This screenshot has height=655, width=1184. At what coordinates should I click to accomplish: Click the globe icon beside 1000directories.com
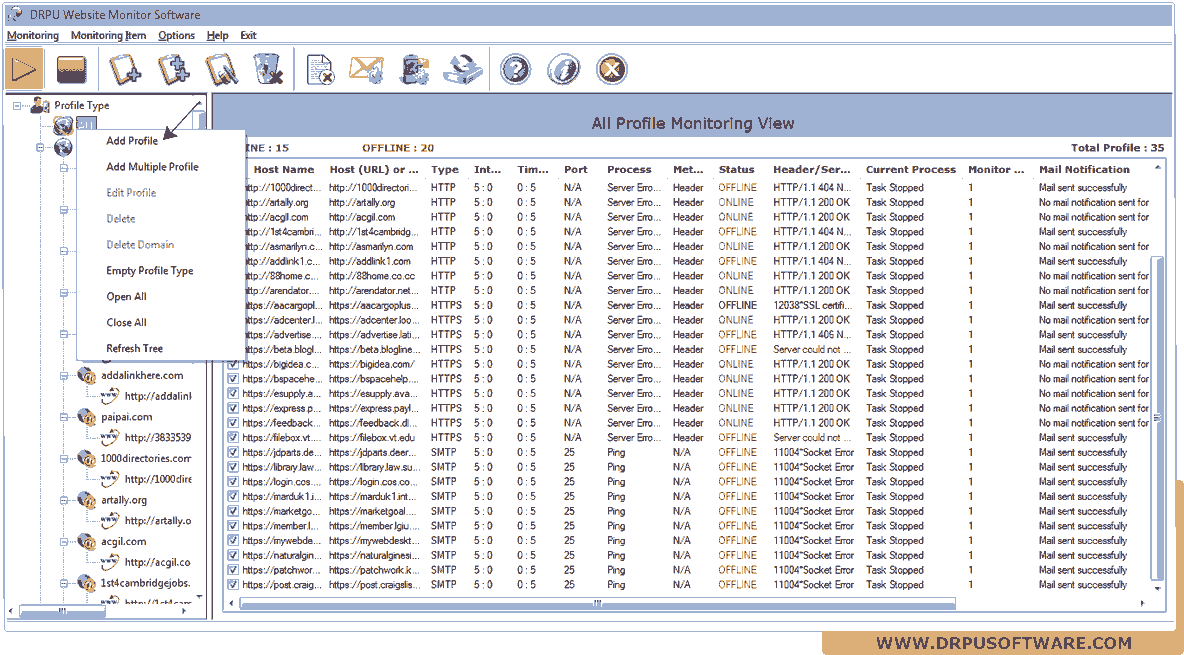pyautogui.click(x=86, y=458)
